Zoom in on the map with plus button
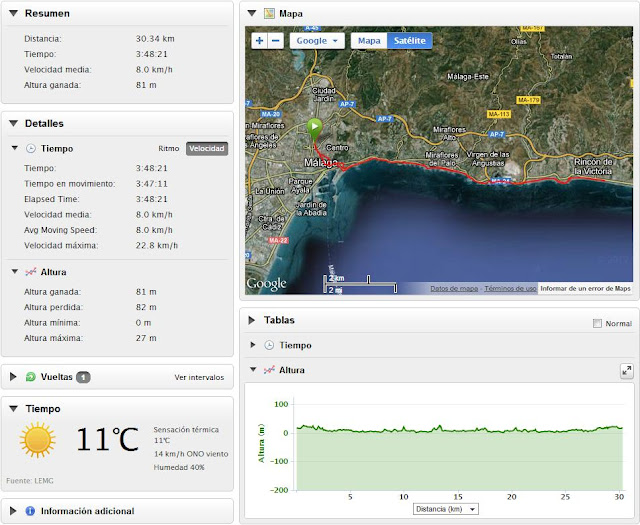Viewport: 640px width, 525px height. tap(260, 41)
